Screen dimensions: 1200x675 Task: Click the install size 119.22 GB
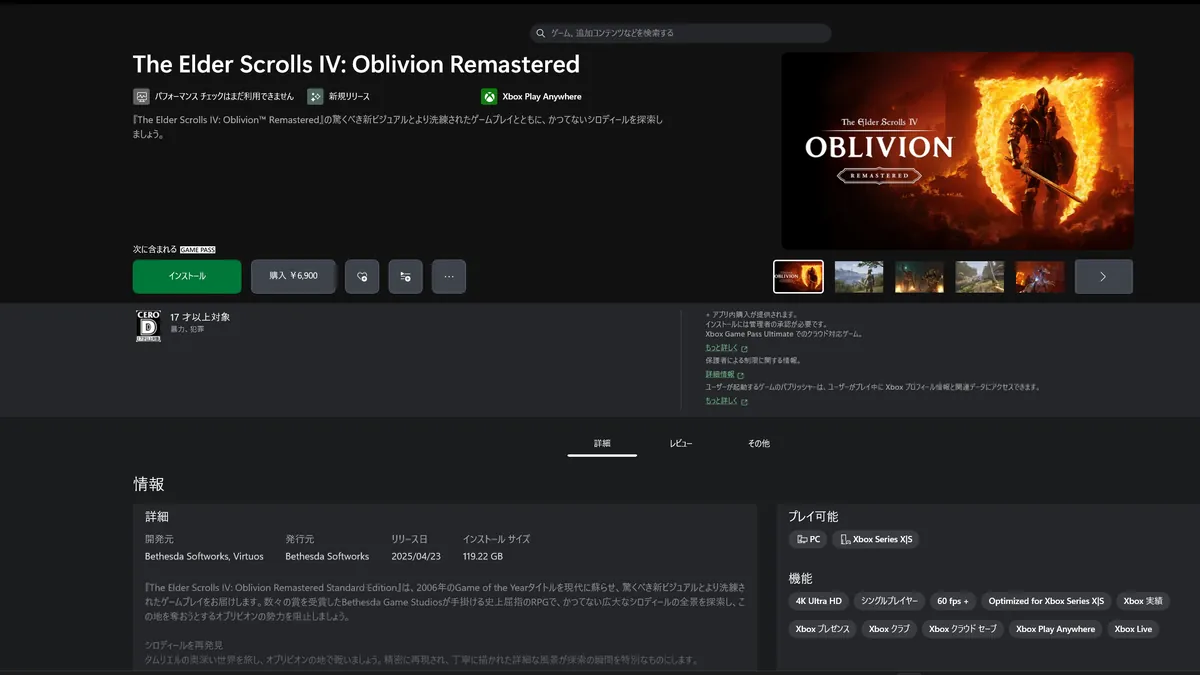click(x=483, y=556)
